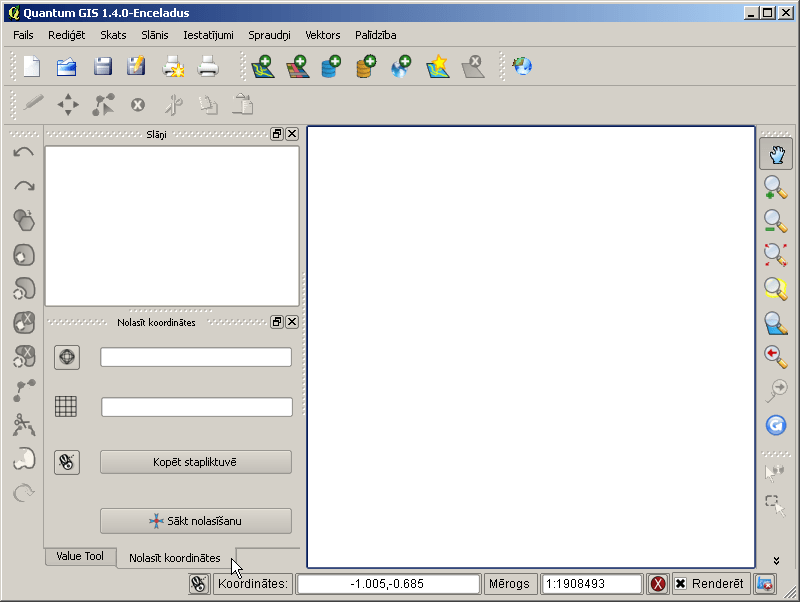The image size is (800, 602).
Task: Click paste features clipboard icon
Action: [x=243, y=104]
